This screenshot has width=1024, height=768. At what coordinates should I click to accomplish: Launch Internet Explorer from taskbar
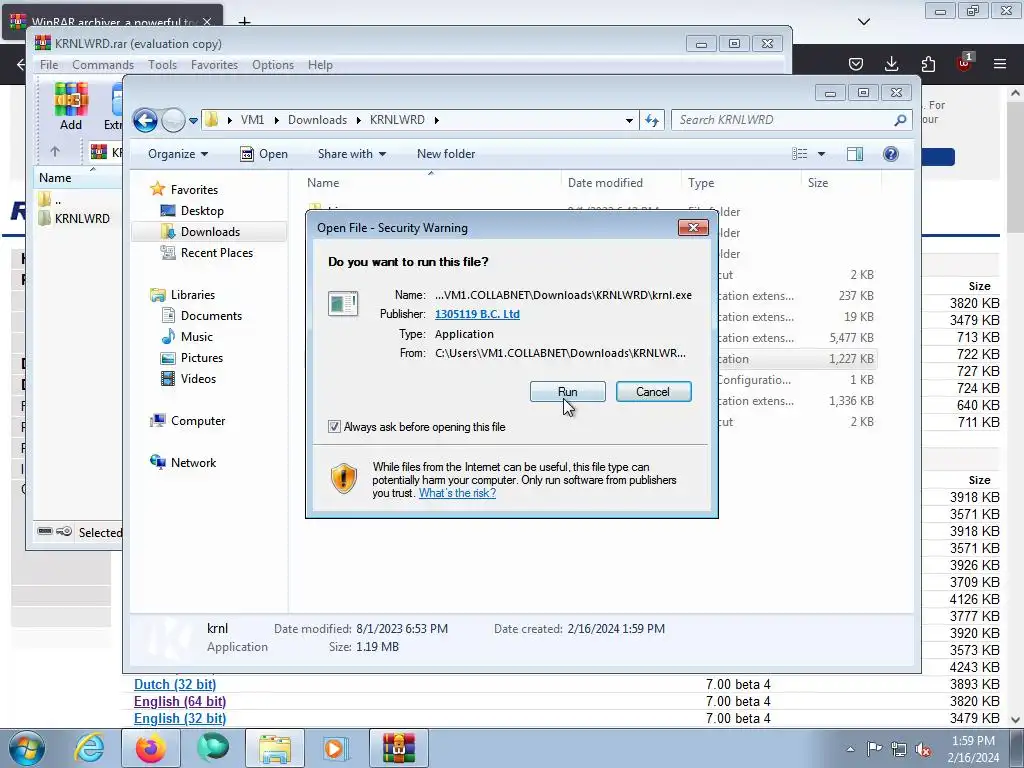[89, 748]
